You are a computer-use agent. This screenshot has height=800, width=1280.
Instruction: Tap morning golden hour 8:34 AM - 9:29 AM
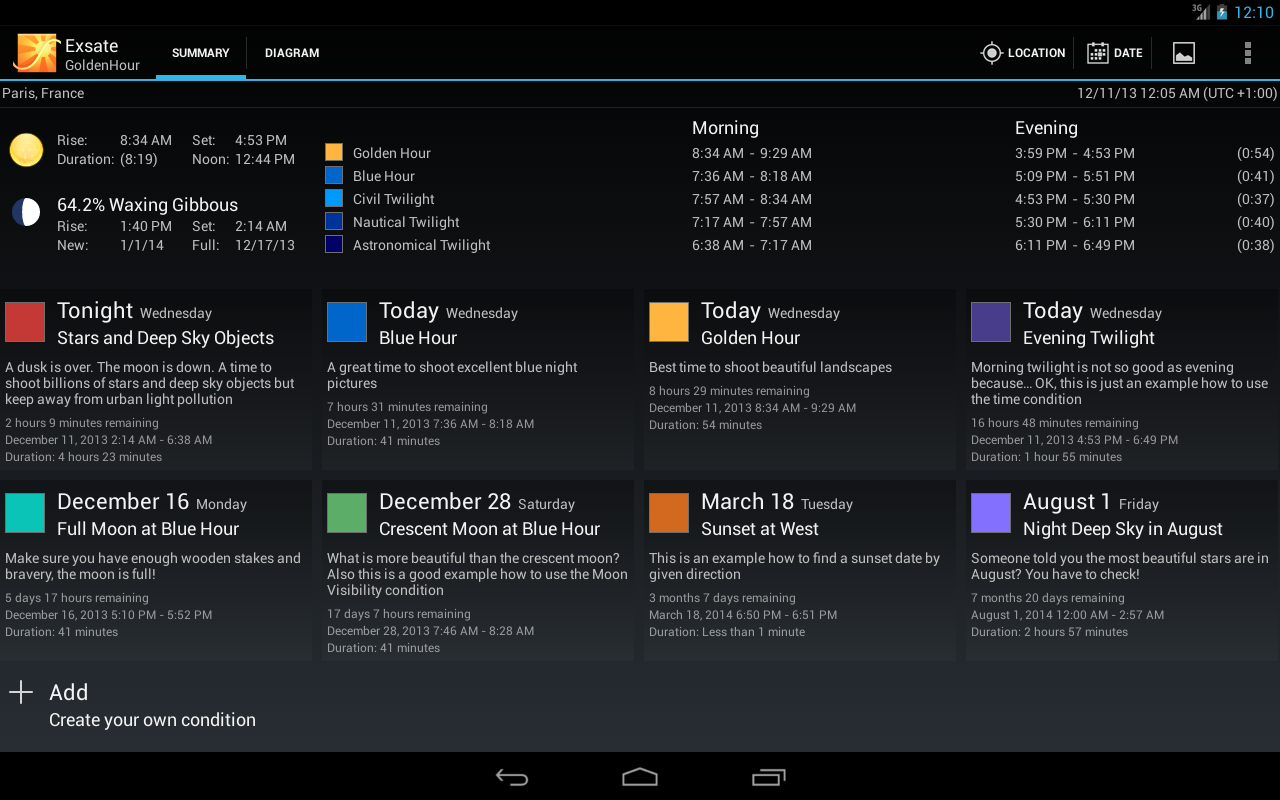752,153
